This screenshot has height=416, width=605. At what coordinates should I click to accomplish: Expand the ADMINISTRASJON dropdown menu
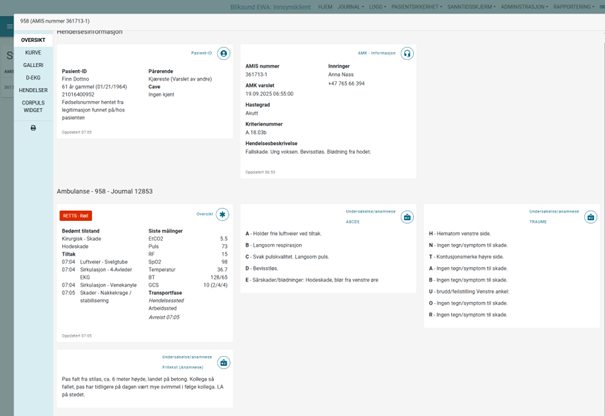524,6
